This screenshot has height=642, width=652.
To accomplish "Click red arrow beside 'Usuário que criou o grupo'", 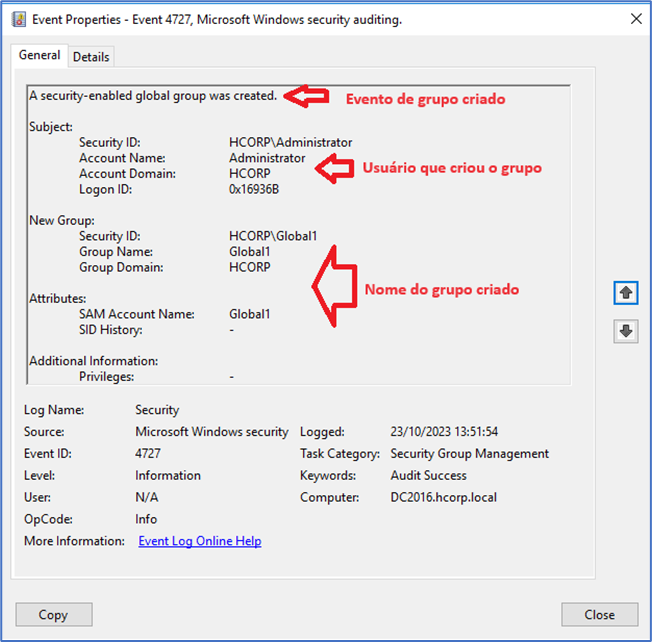I will (334, 168).
